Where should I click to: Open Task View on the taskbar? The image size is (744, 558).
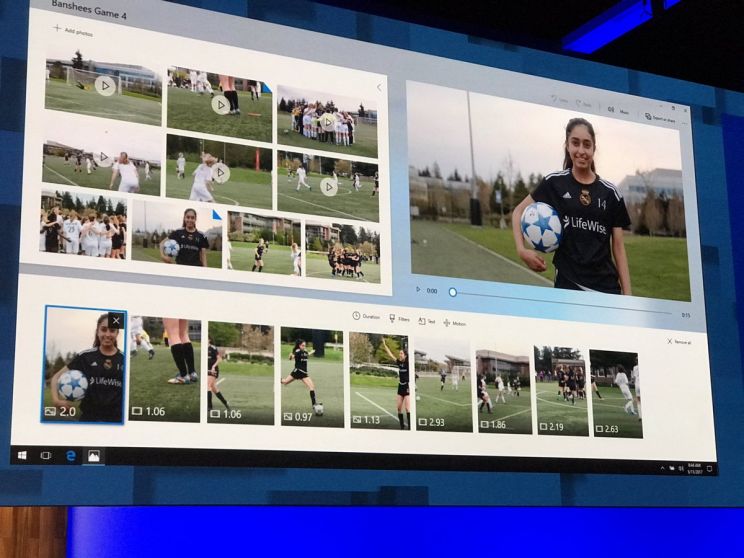click(x=46, y=456)
